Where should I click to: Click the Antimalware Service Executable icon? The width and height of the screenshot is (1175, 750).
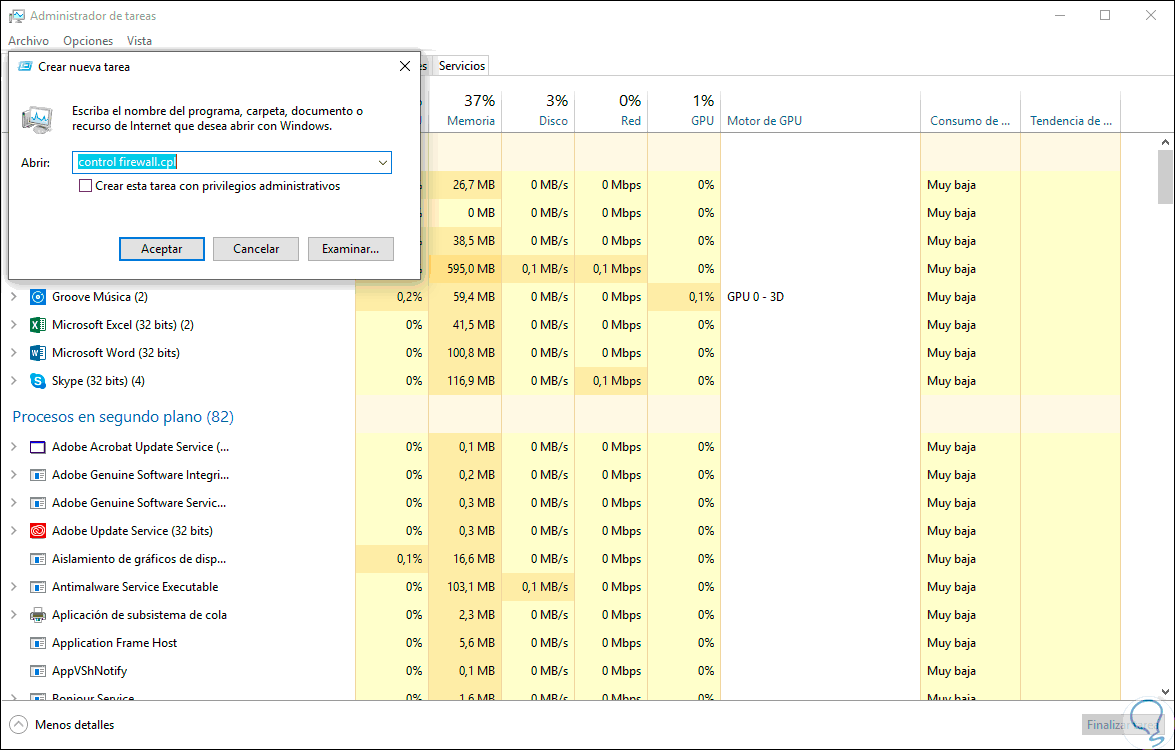[38, 587]
